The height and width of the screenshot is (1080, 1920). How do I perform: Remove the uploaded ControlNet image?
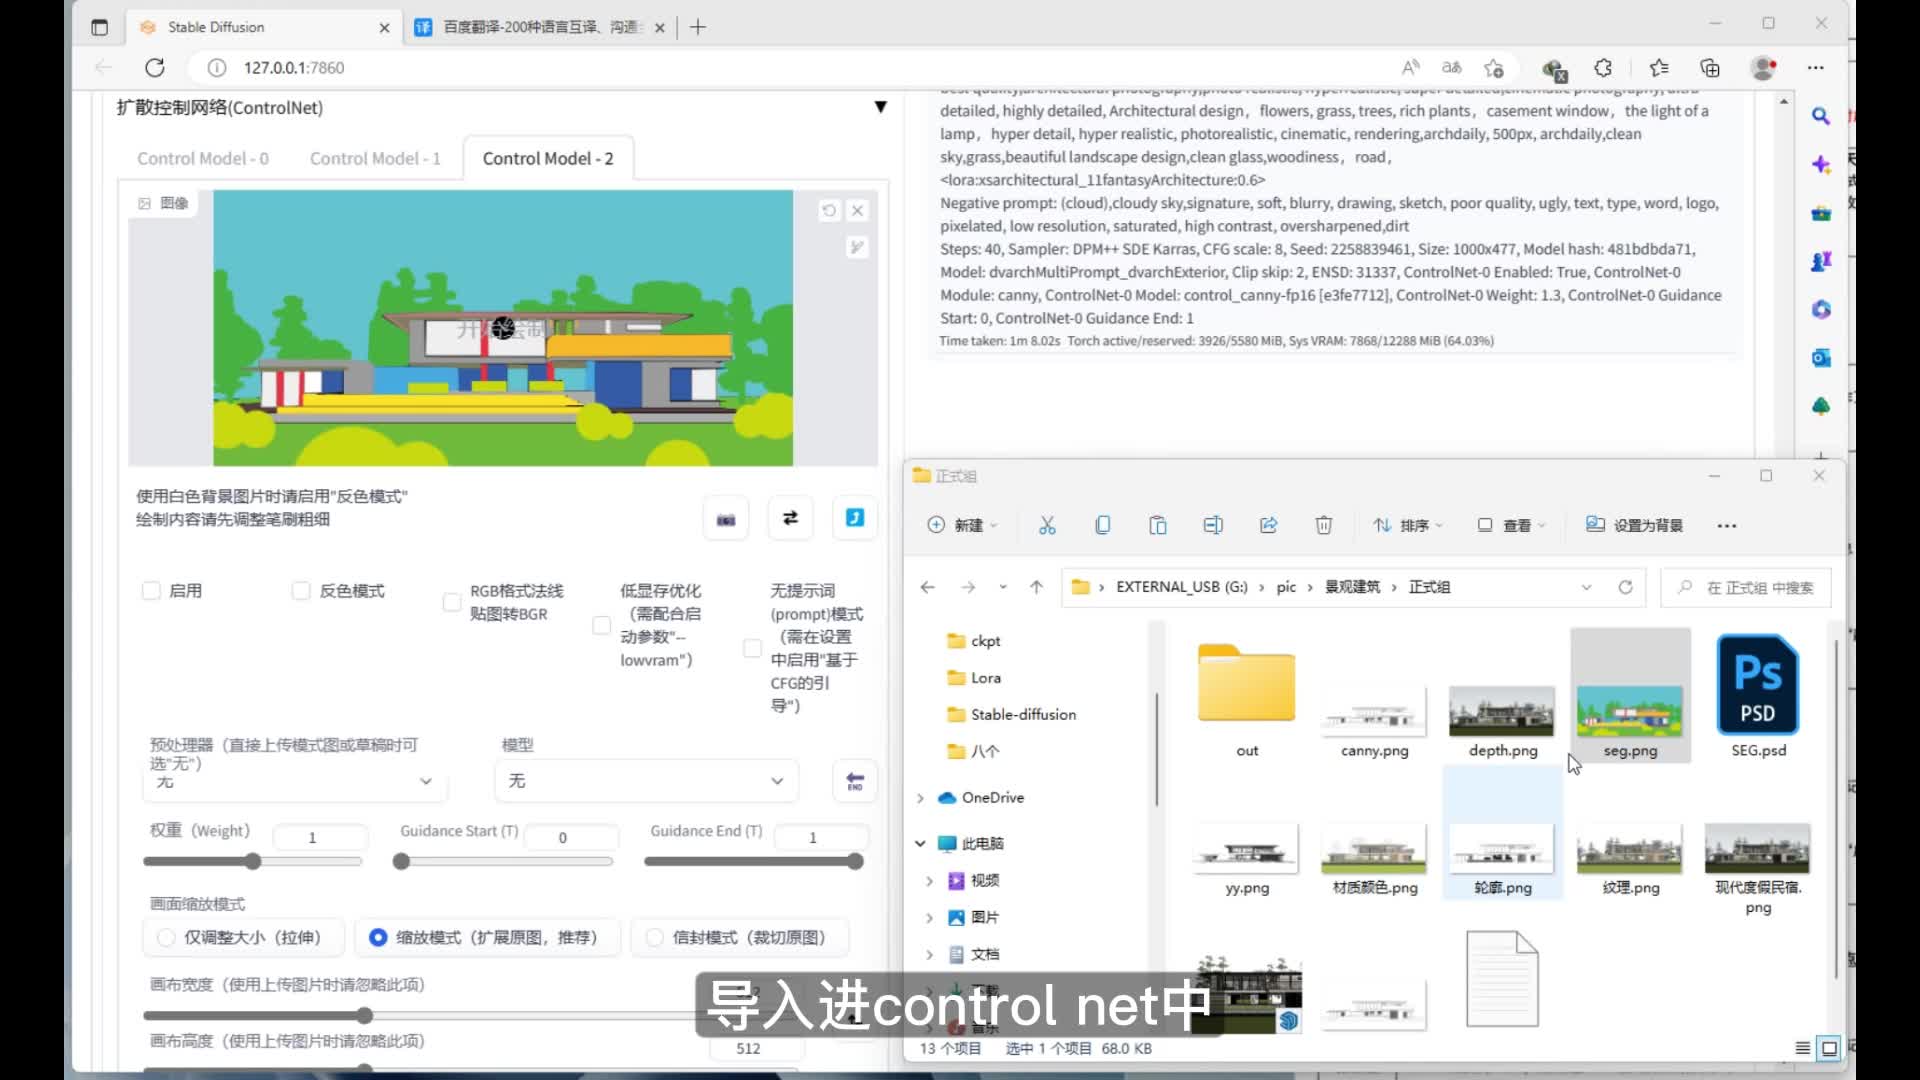pyautogui.click(x=857, y=211)
